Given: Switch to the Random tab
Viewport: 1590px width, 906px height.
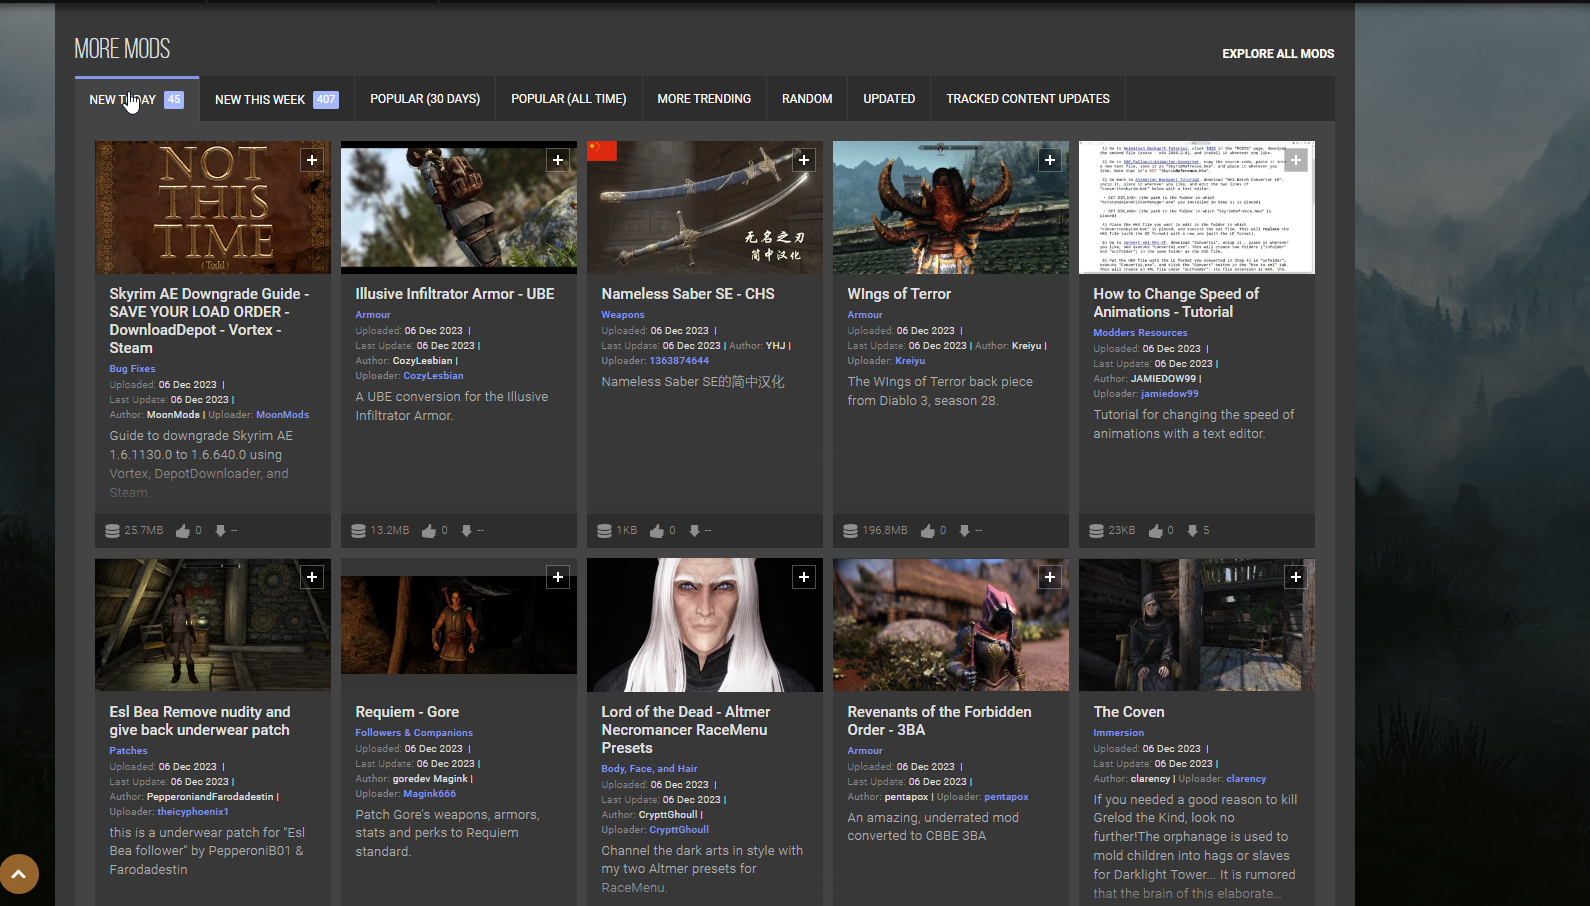Looking at the screenshot, I should [807, 99].
